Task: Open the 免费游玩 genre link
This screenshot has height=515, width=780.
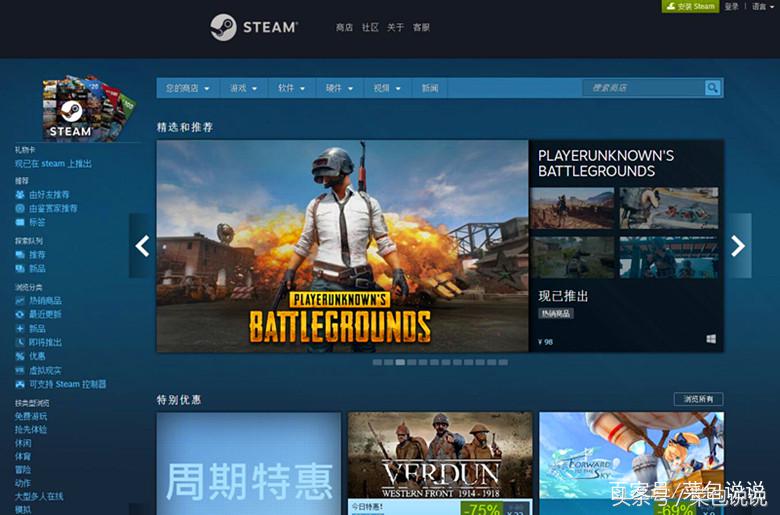Action: pyautogui.click(x=31, y=416)
